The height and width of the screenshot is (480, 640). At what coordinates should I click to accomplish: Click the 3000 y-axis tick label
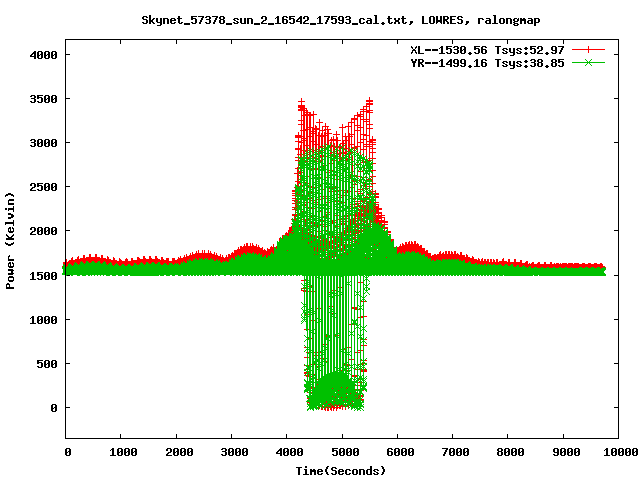click(x=44, y=143)
